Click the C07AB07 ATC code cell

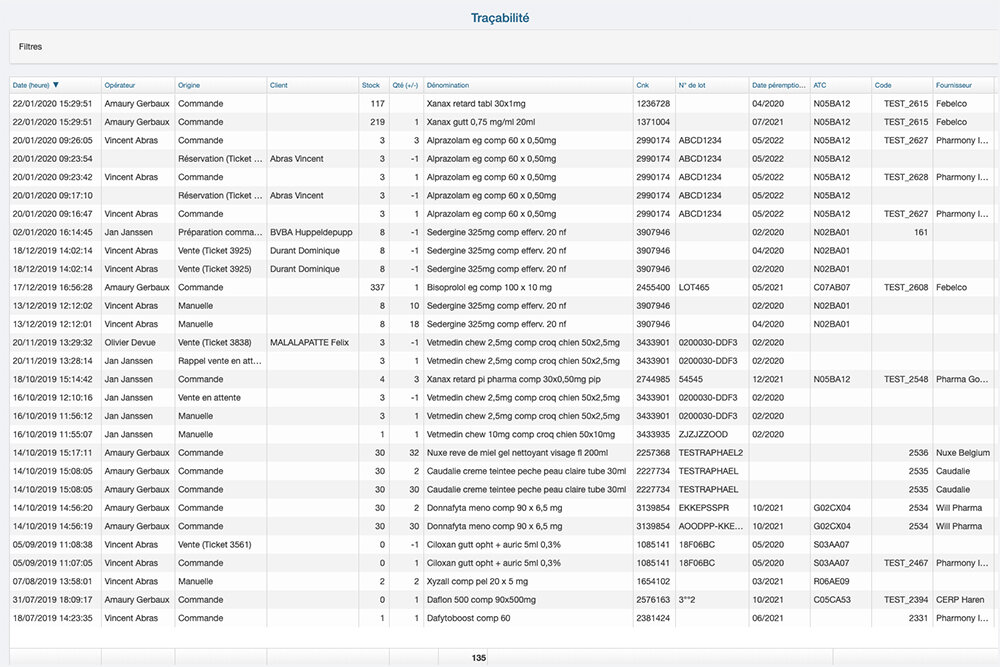[x=831, y=288]
